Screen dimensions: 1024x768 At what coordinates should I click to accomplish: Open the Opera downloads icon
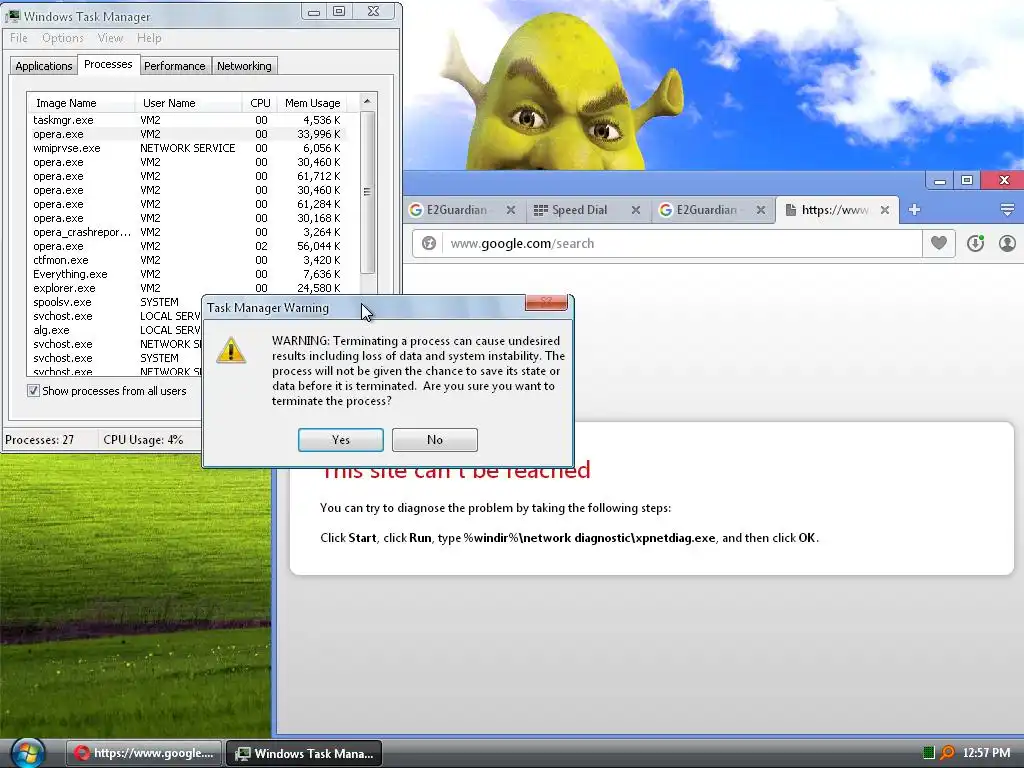pyautogui.click(x=975, y=244)
